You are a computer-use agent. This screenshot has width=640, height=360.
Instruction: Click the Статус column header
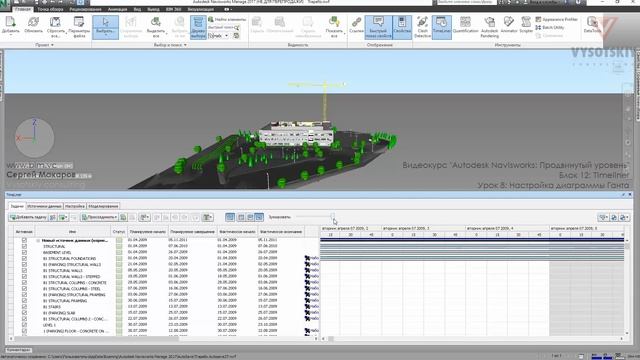click(x=119, y=231)
